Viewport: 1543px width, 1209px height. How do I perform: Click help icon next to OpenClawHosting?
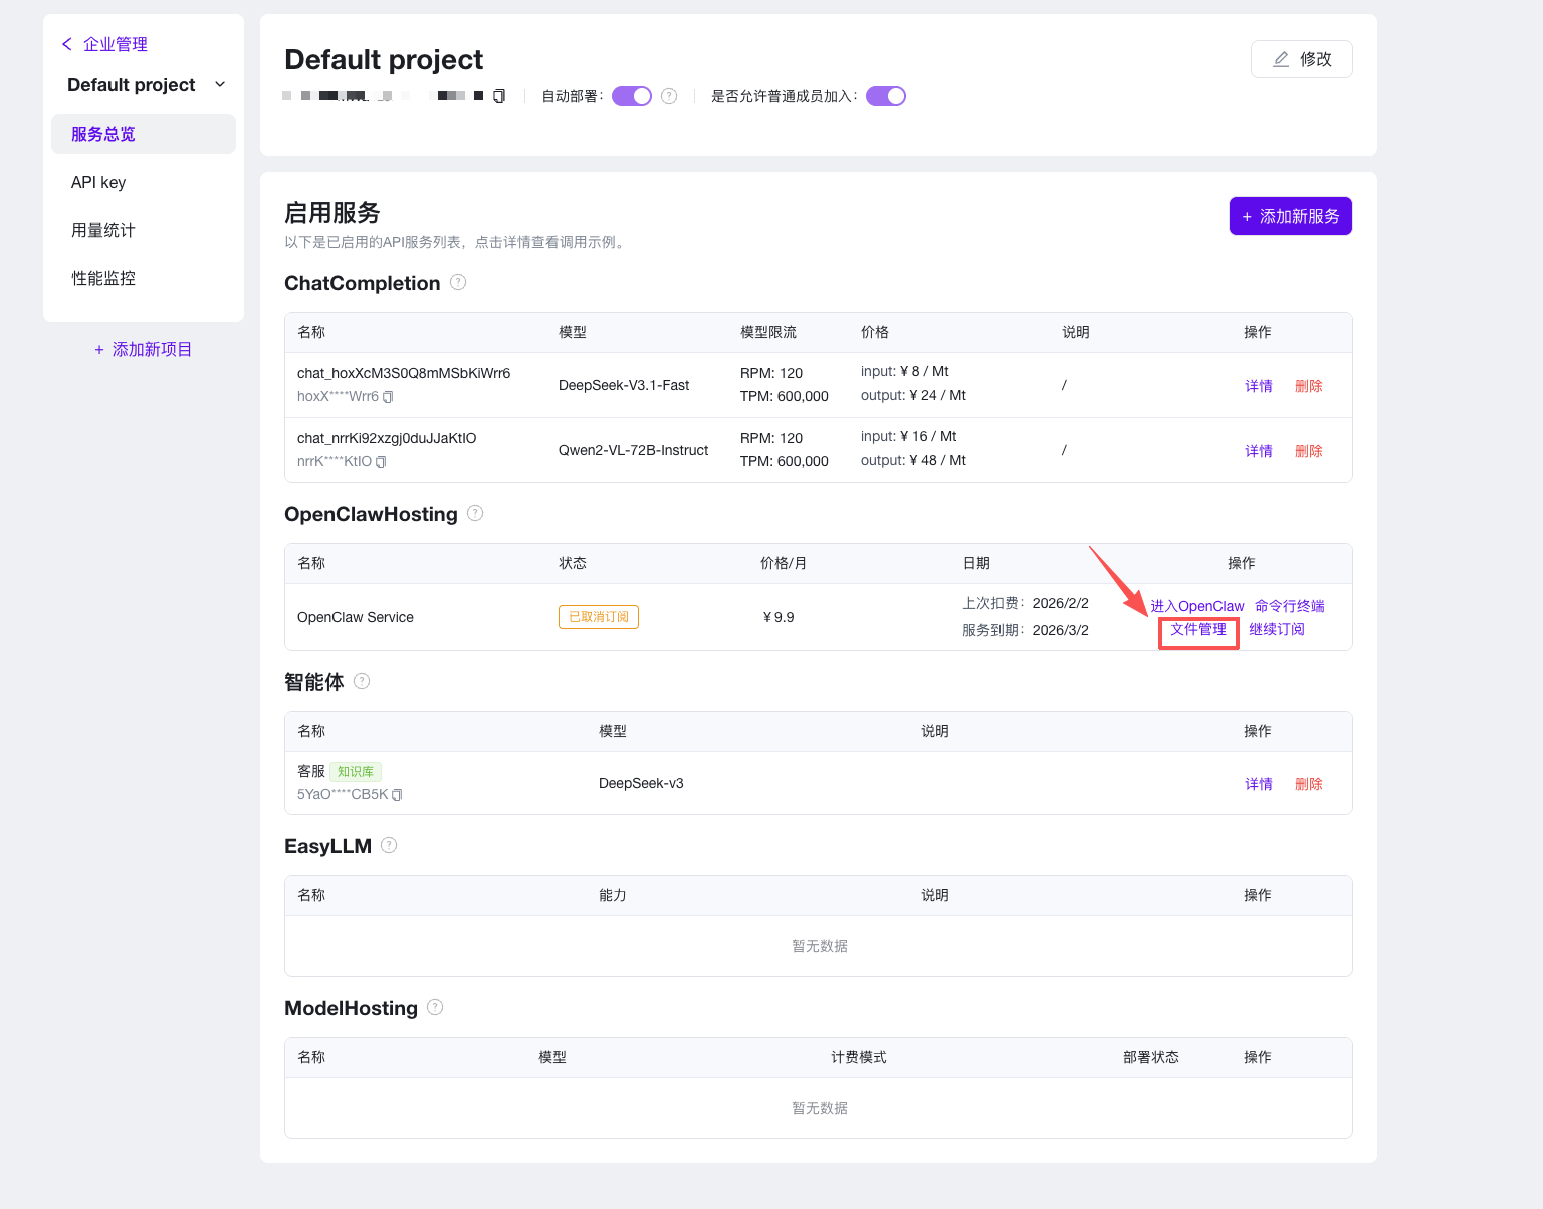(x=475, y=514)
